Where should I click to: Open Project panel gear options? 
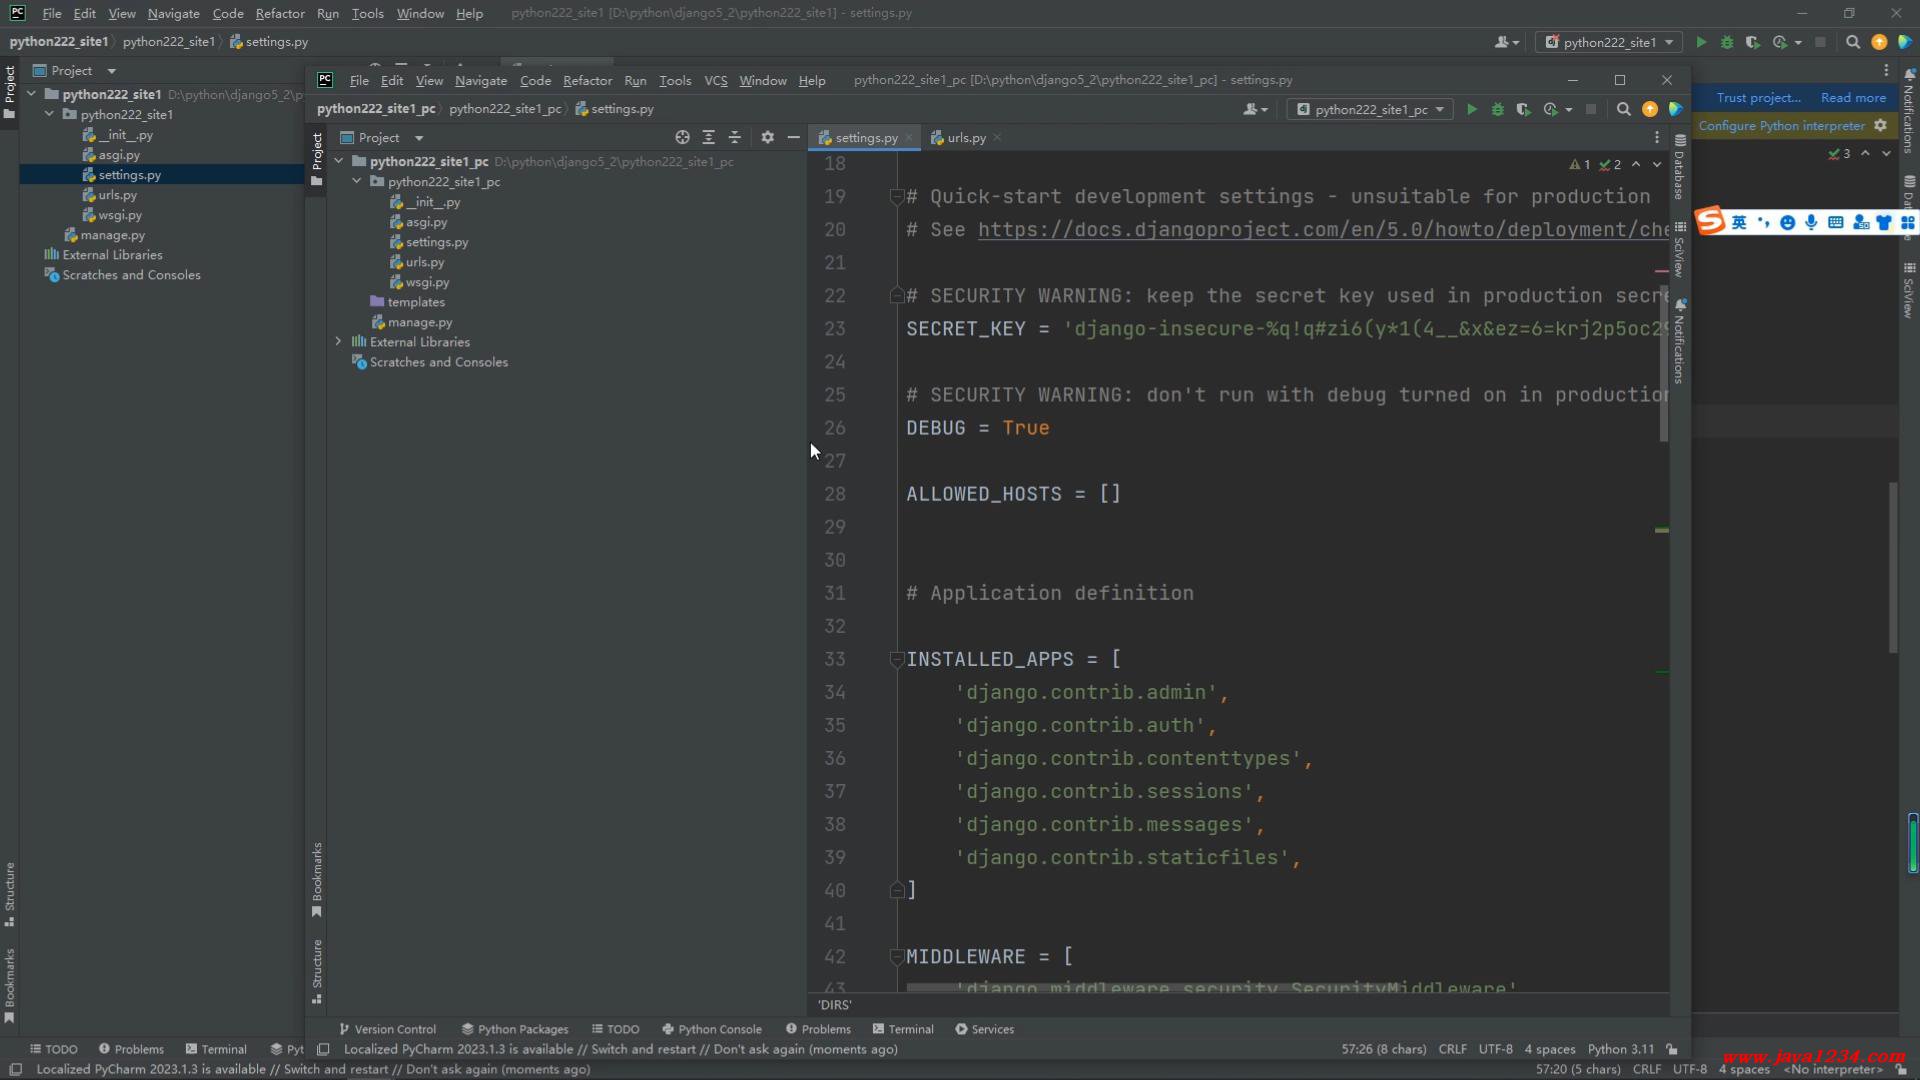pos(767,138)
